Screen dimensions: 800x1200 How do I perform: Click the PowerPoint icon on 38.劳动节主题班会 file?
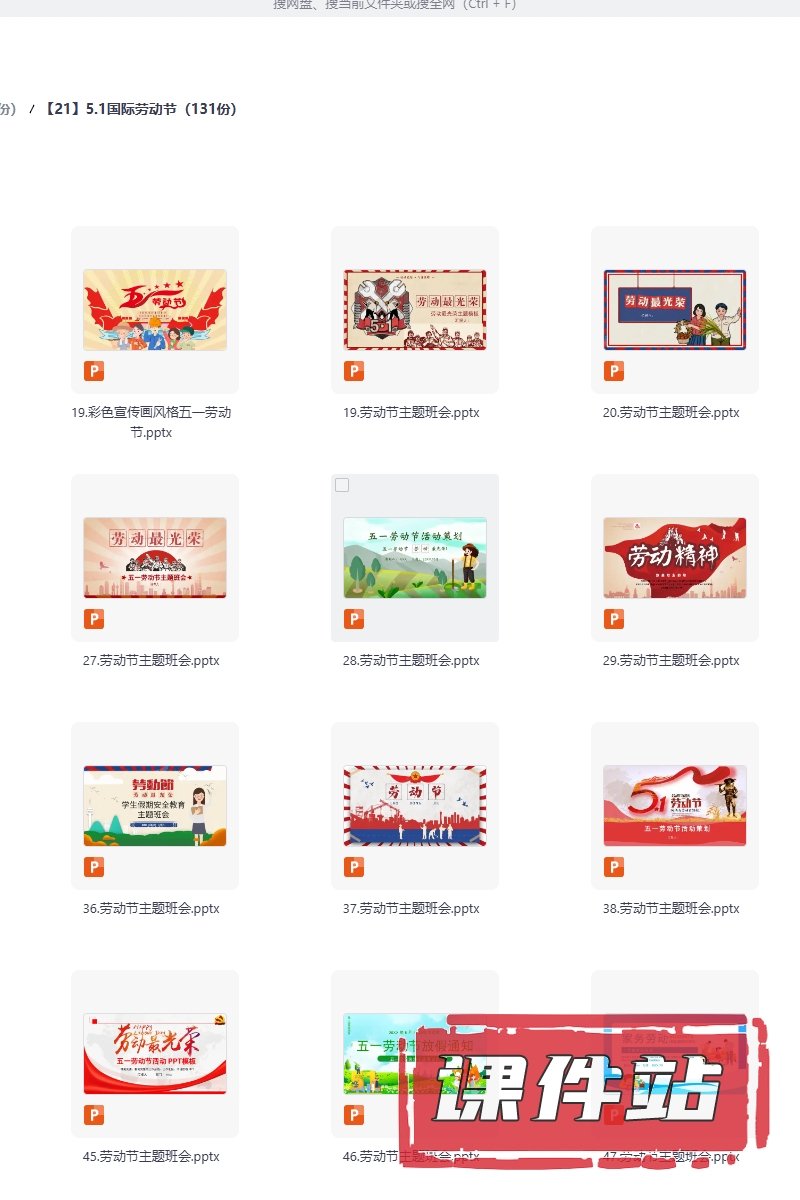[614, 867]
